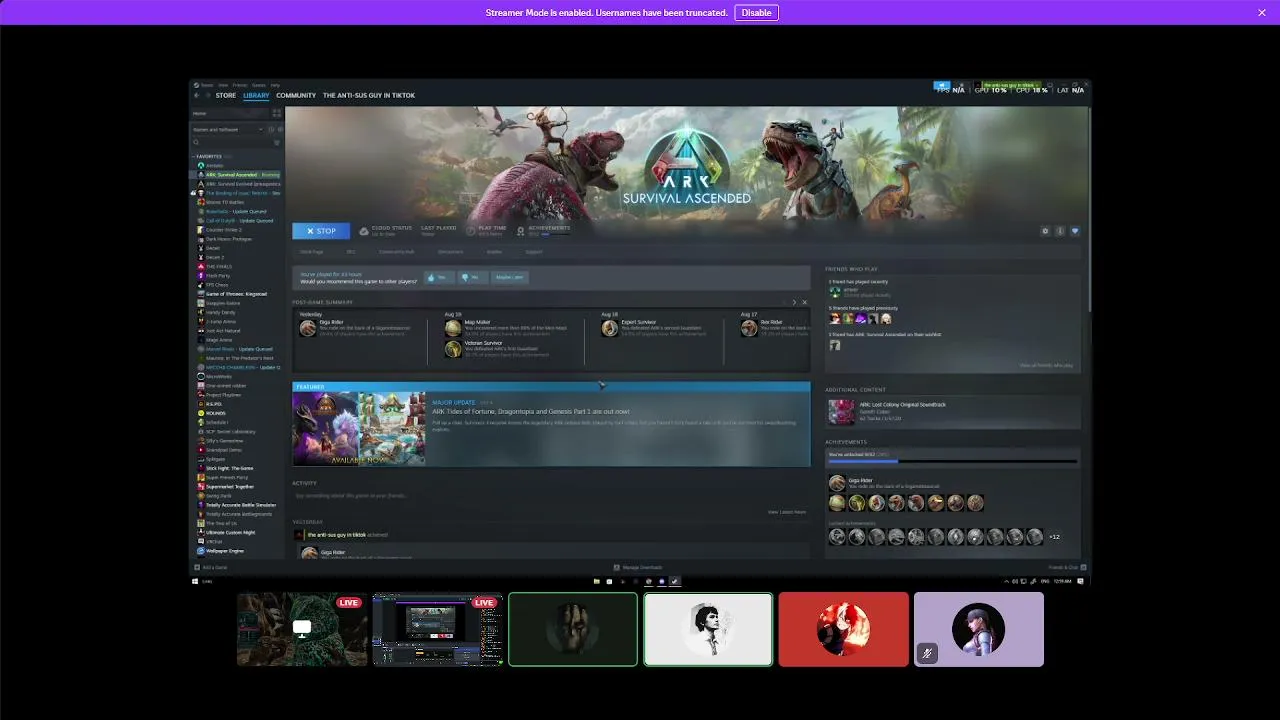
Task: Open the Games and Software filter dropdown
Action: pos(230,129)
